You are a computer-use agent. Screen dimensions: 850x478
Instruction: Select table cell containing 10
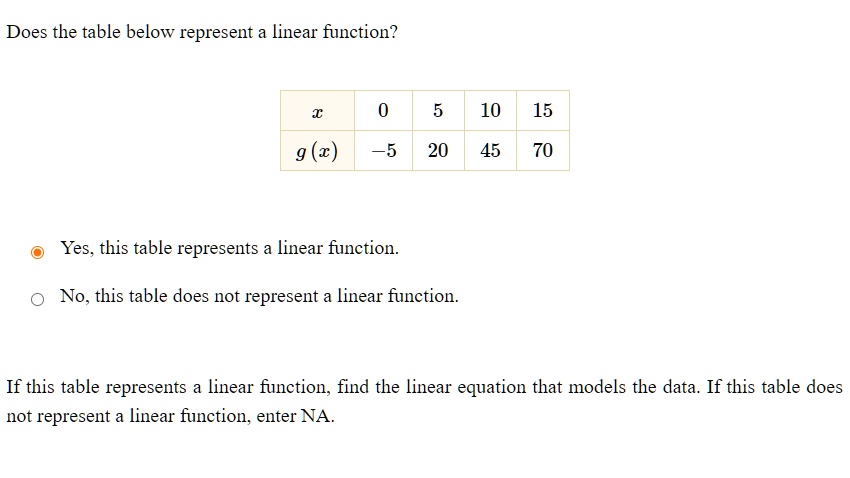click(x=491, y=111)
